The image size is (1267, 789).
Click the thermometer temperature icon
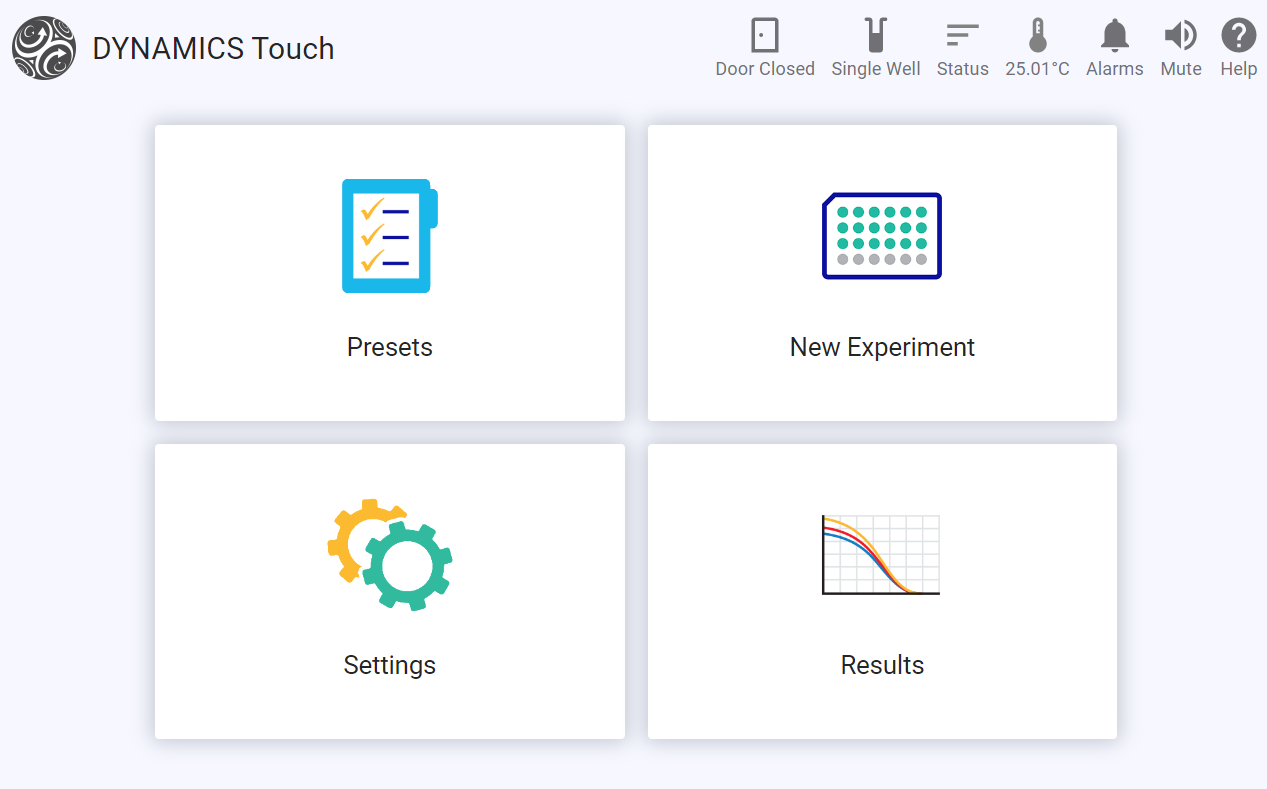coord(1037,36)
